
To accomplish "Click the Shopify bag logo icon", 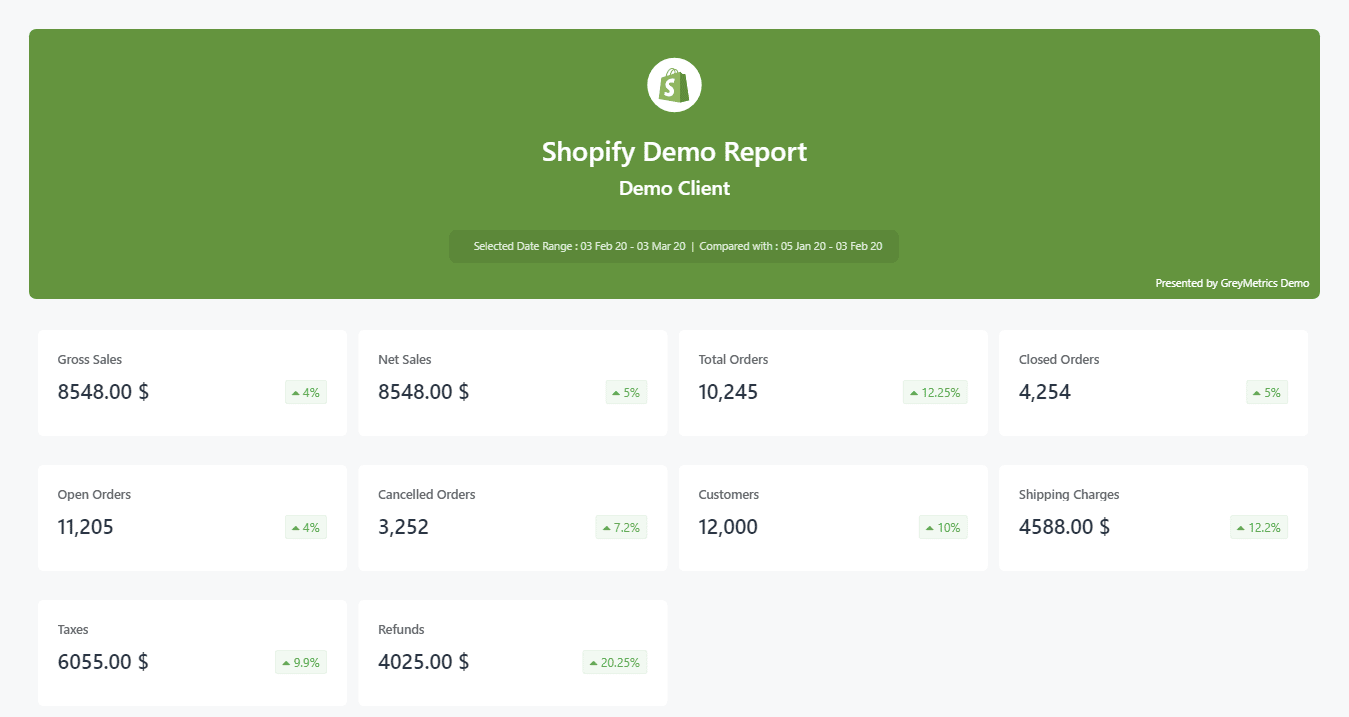I will point(674,85).
